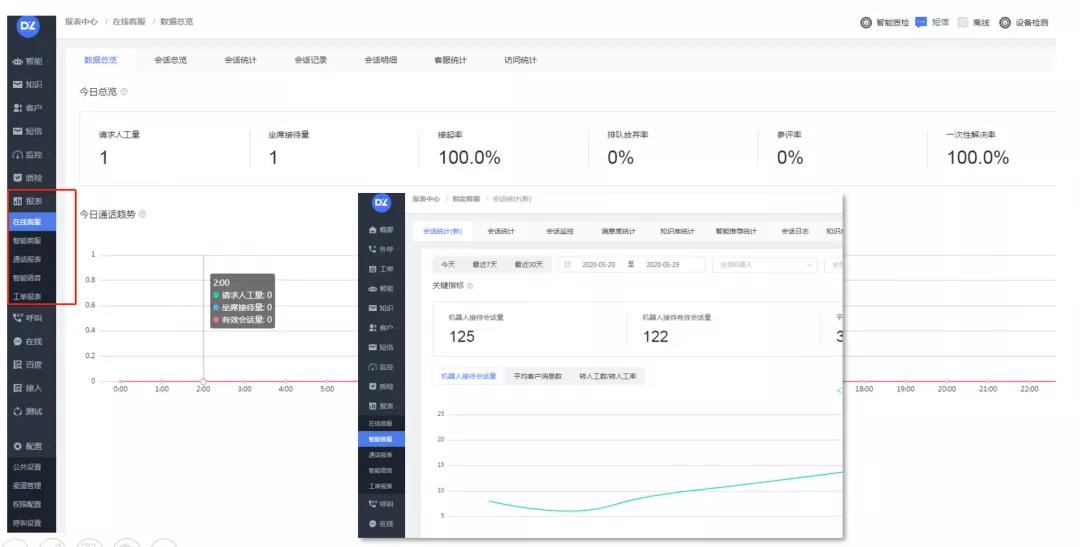Click the 智能质检 icon in the top bar

pyautogui.click(x=866, y=22)
